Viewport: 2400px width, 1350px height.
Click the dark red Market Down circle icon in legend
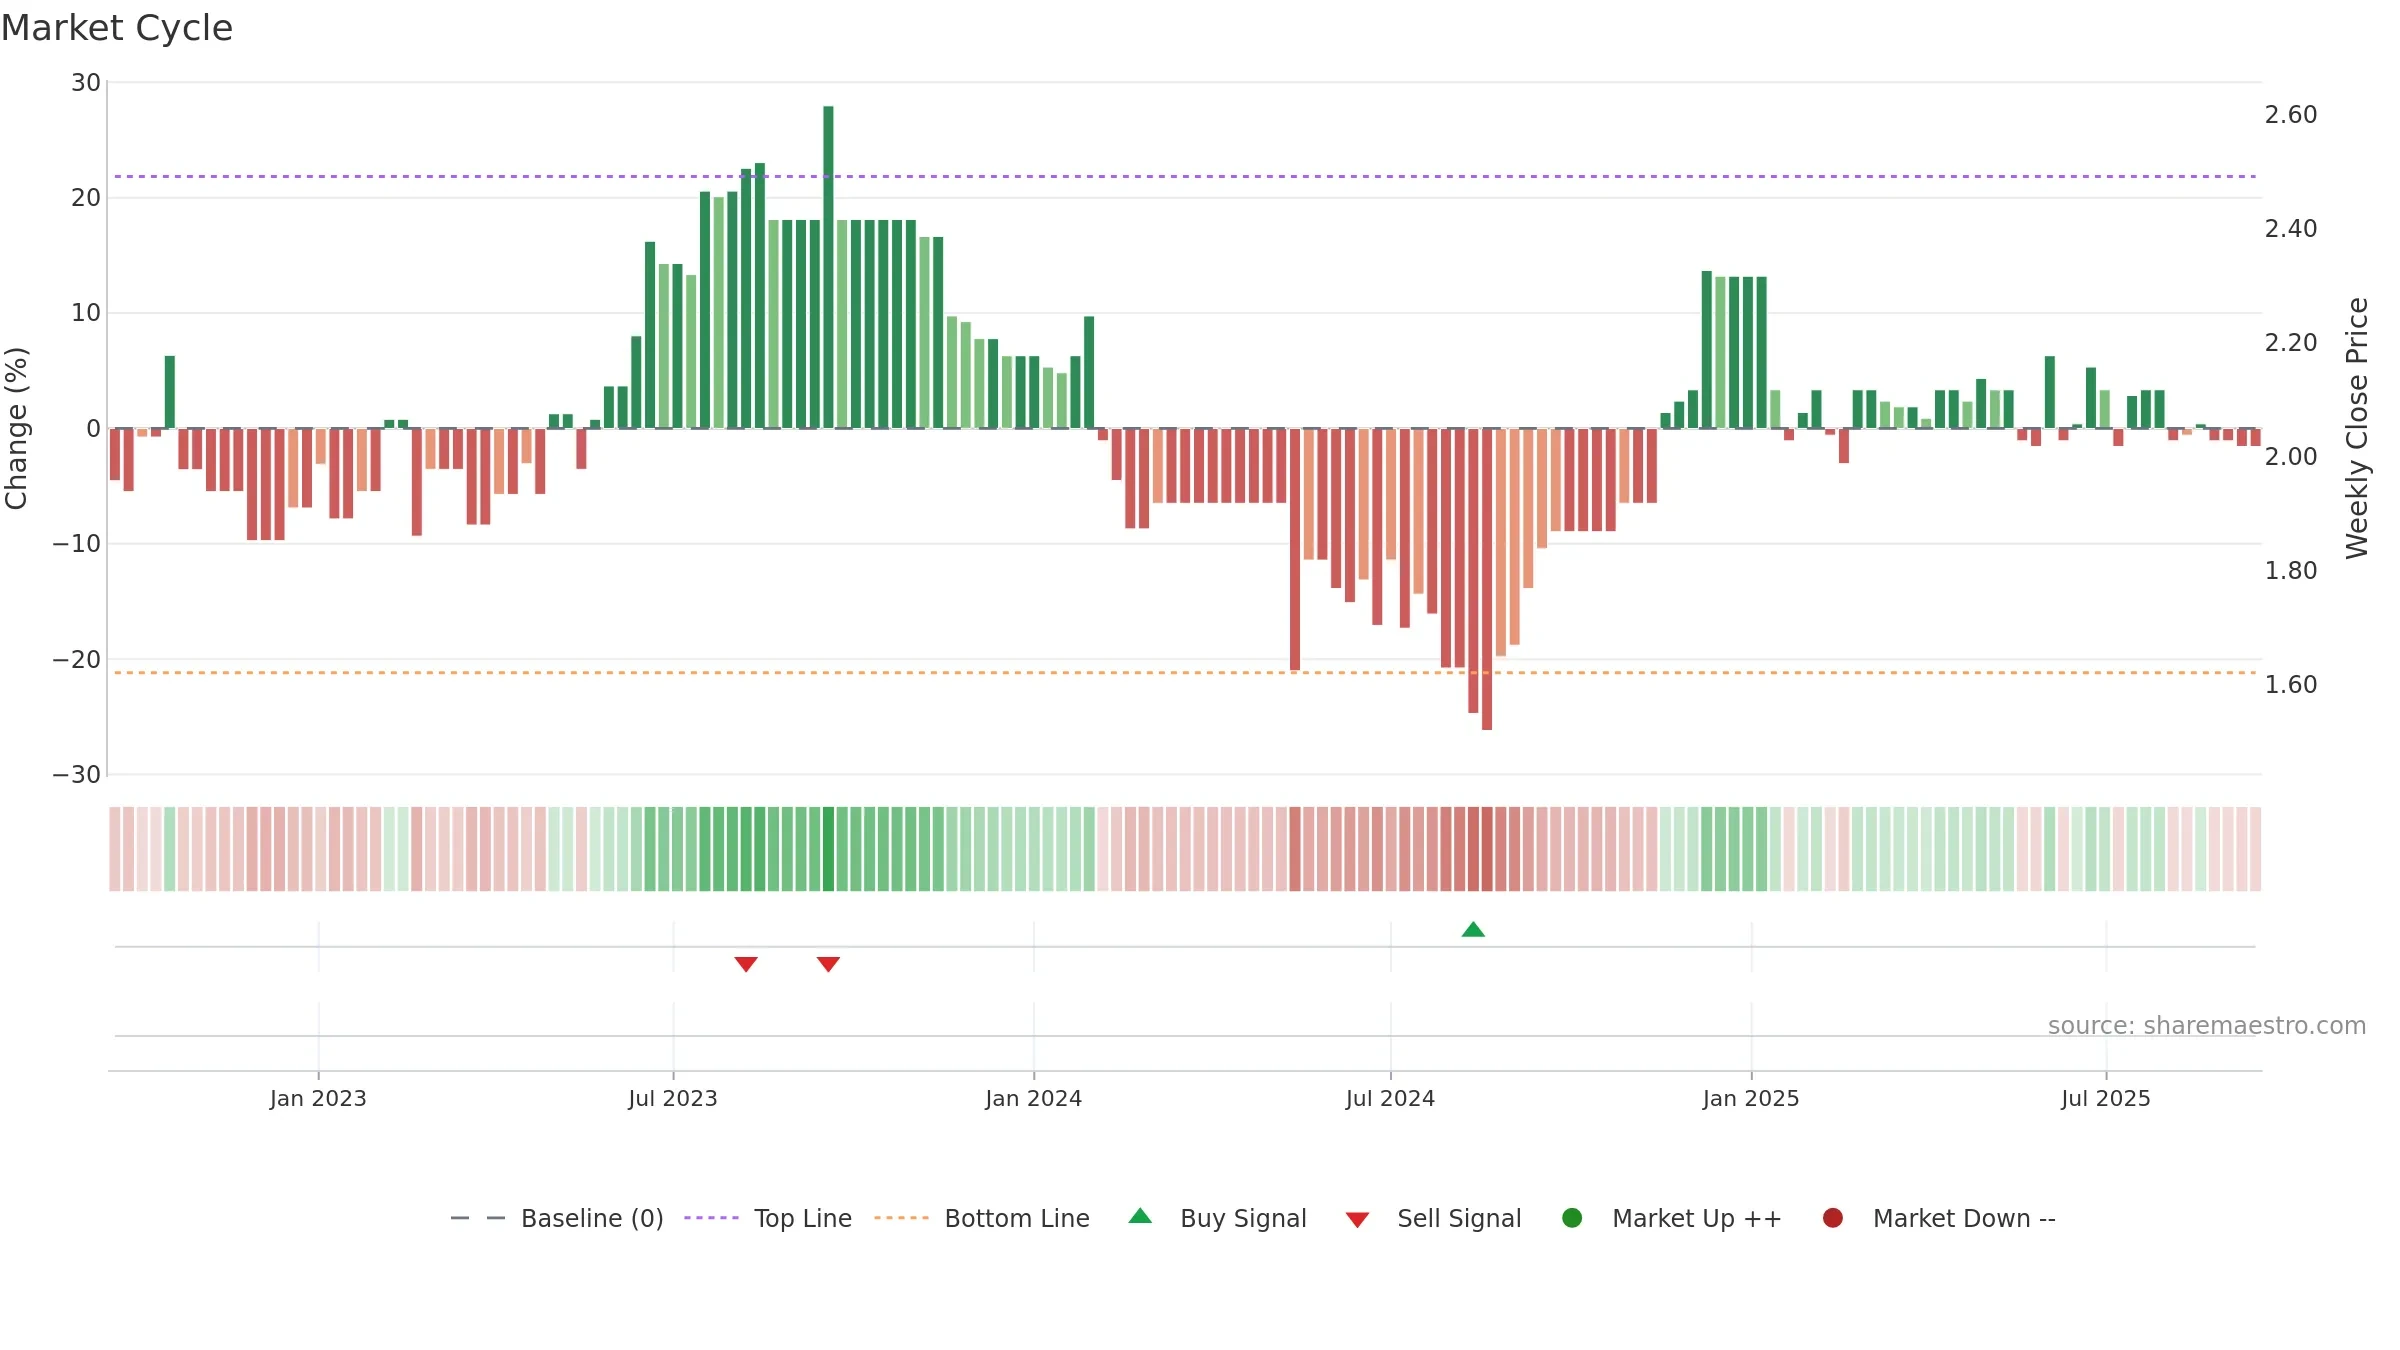[x=1833, y=1218]
